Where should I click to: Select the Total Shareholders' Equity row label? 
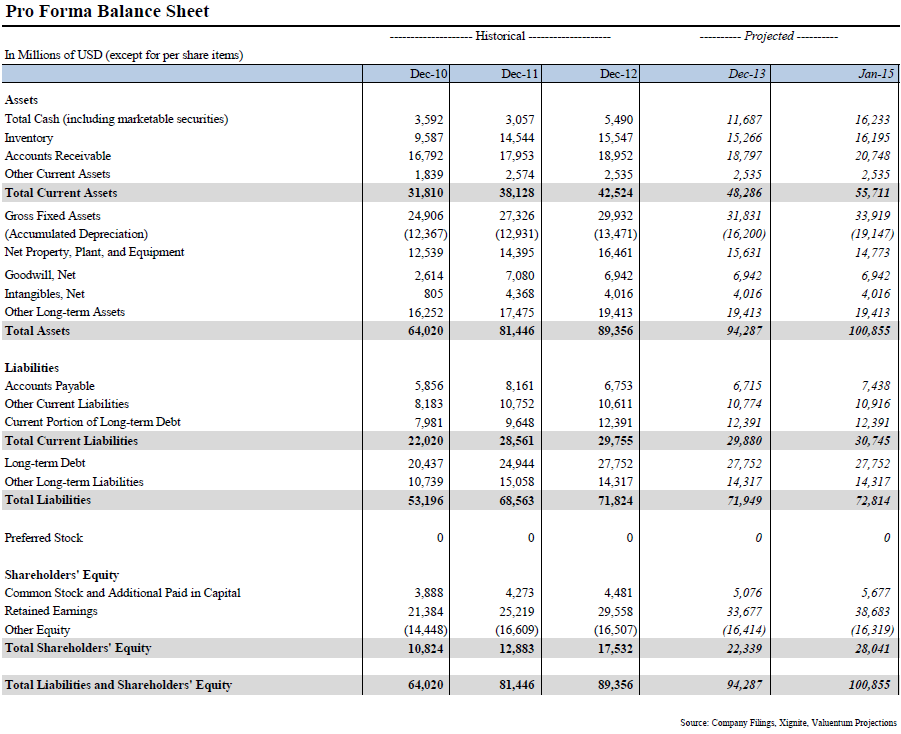[x=76, y=647]
